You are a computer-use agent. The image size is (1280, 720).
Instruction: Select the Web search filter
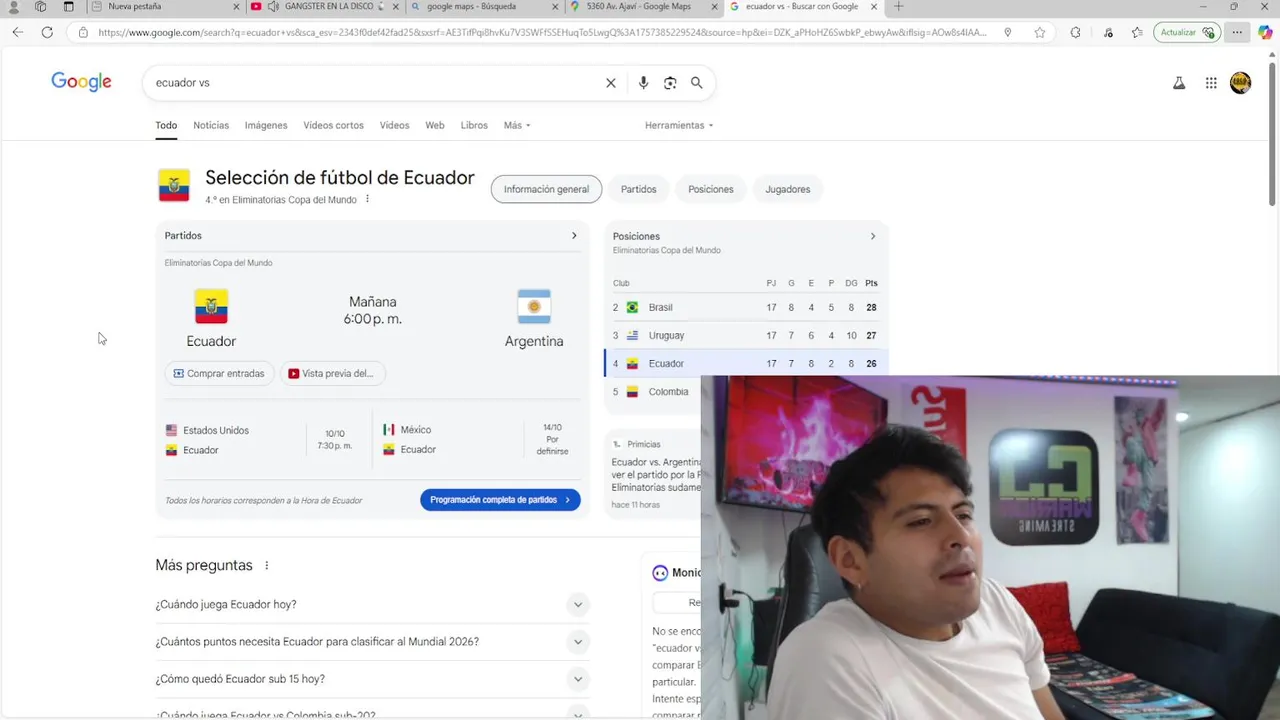click(x=435, y=125)
